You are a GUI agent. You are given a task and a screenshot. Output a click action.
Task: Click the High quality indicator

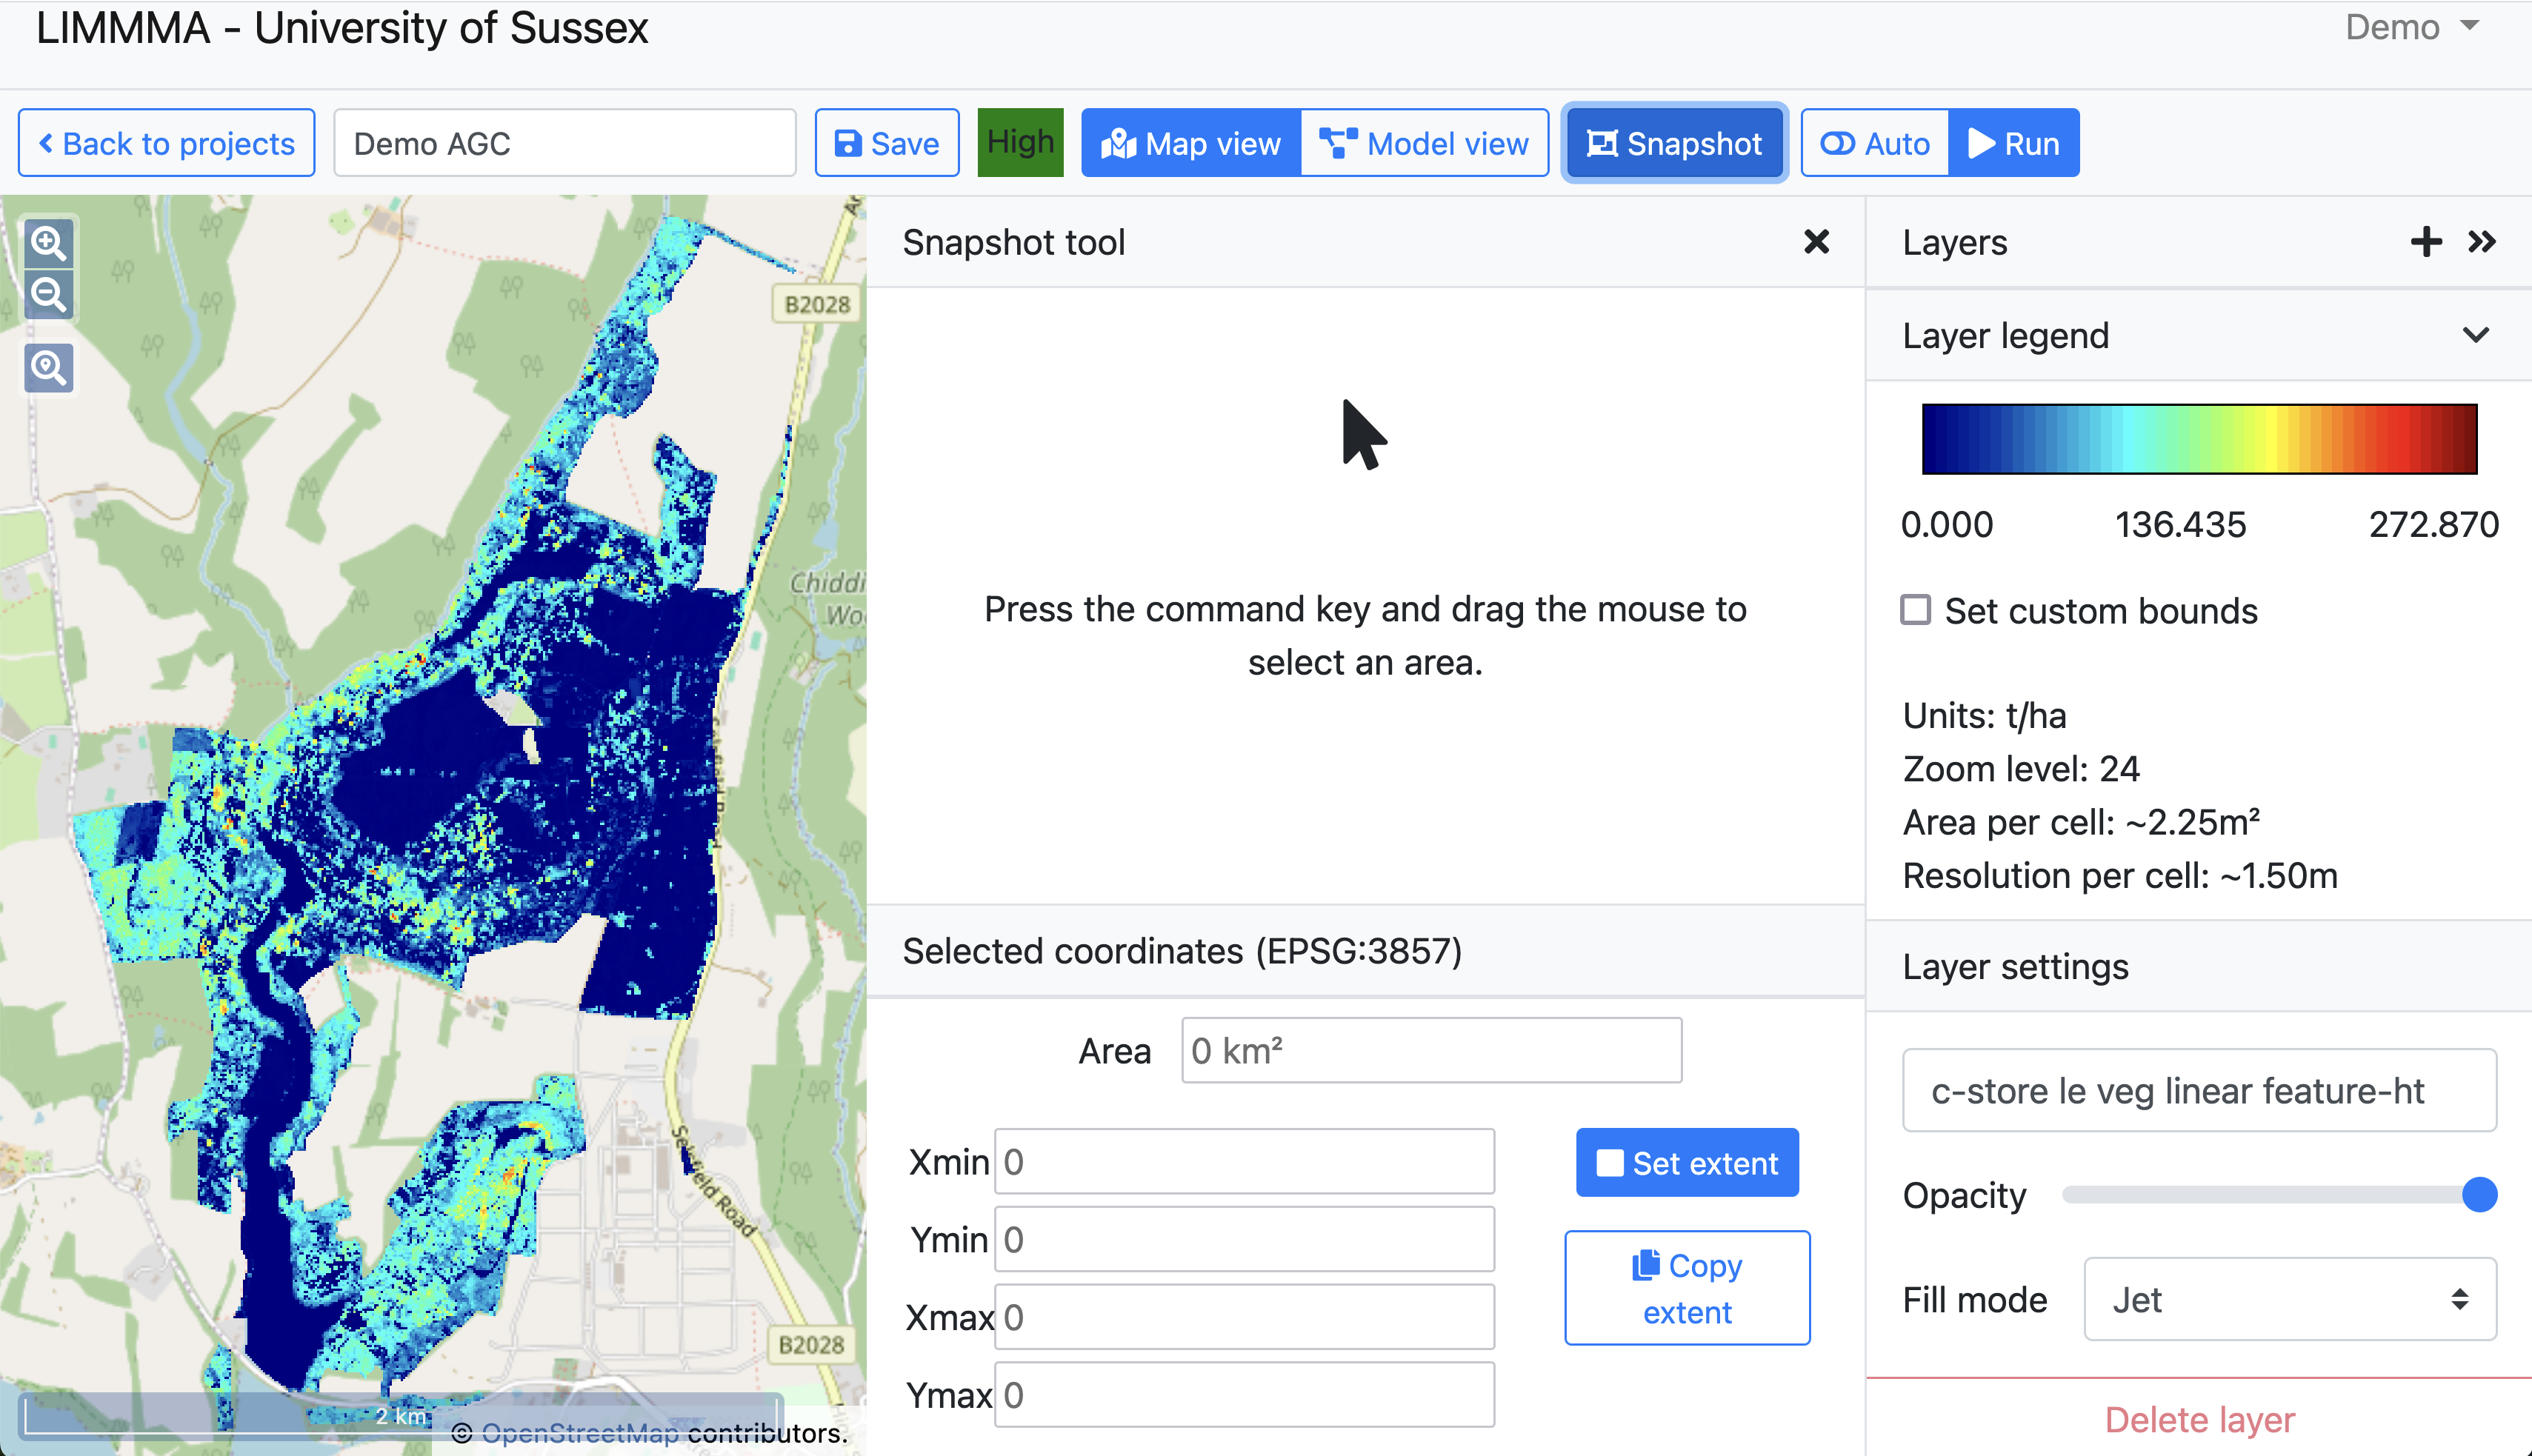point(1020,142)
